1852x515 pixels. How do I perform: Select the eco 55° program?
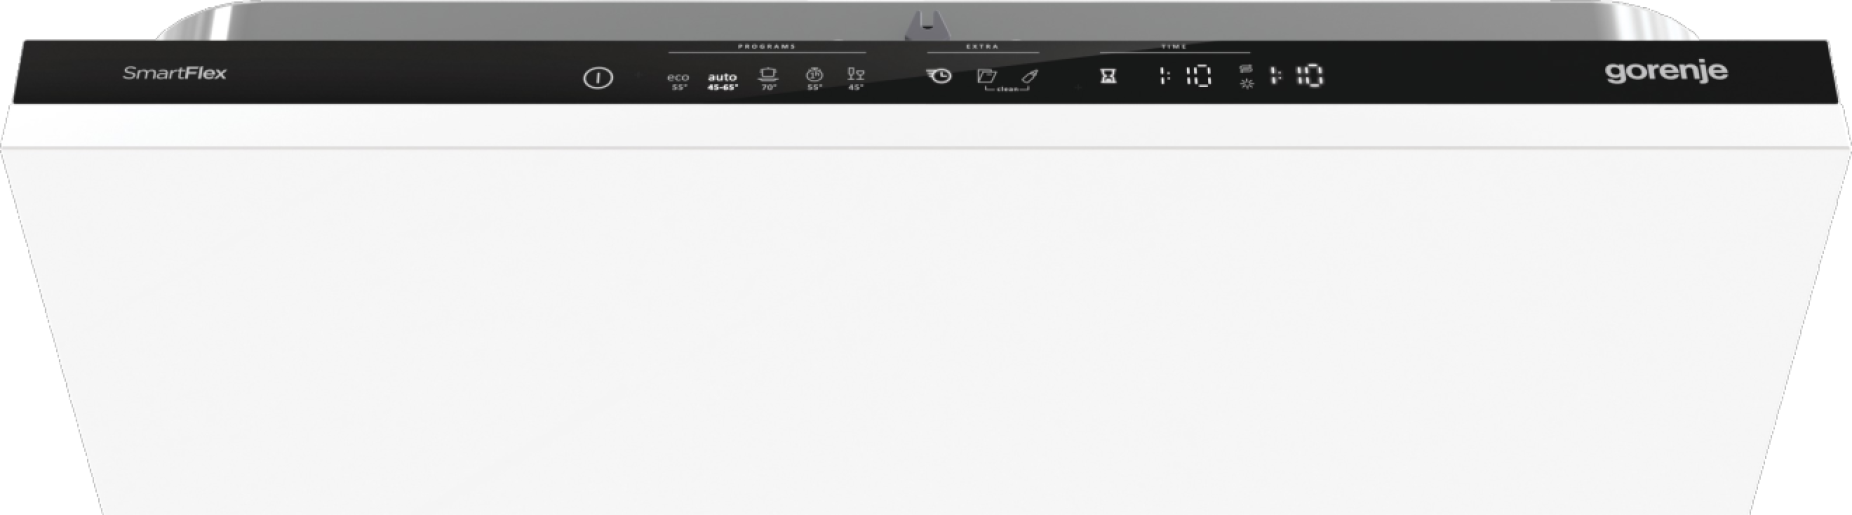click(678, 81)
